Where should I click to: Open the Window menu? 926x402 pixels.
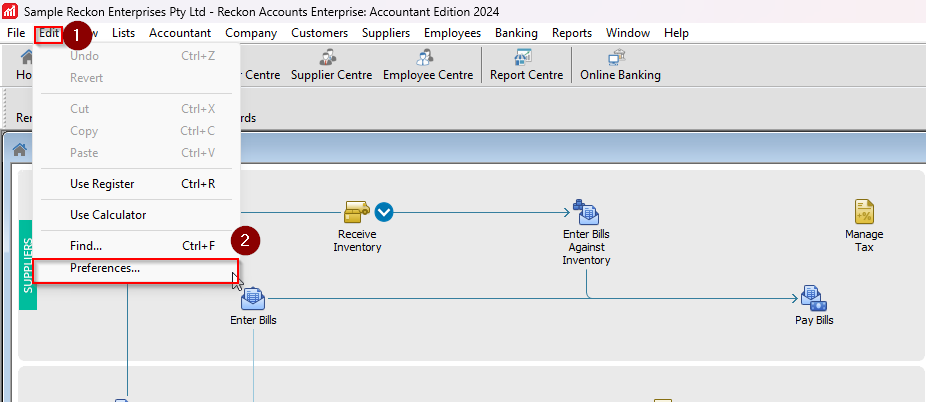point(628,33)
